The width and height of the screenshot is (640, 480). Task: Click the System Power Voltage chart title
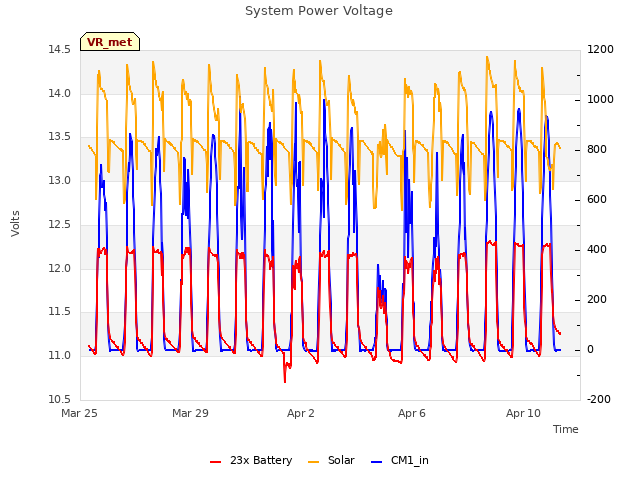point(319,11)
